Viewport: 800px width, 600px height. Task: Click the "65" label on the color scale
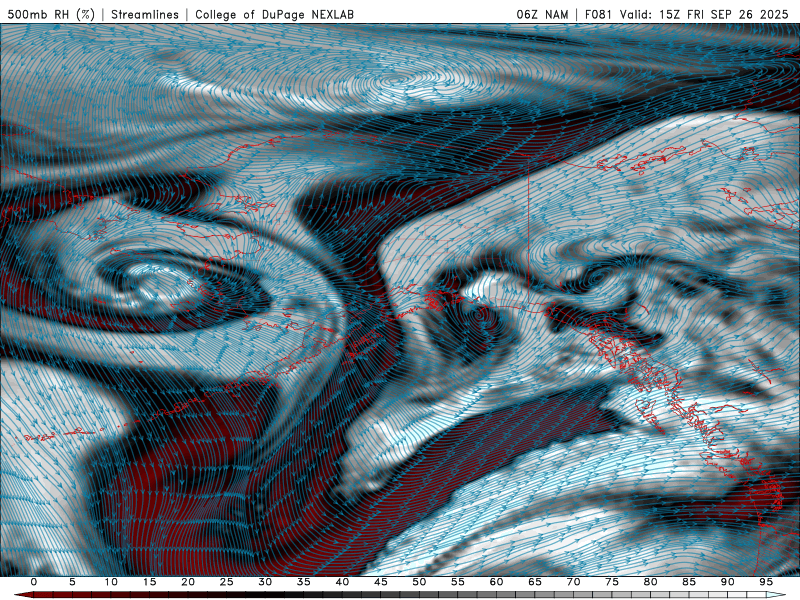point(535,582)
